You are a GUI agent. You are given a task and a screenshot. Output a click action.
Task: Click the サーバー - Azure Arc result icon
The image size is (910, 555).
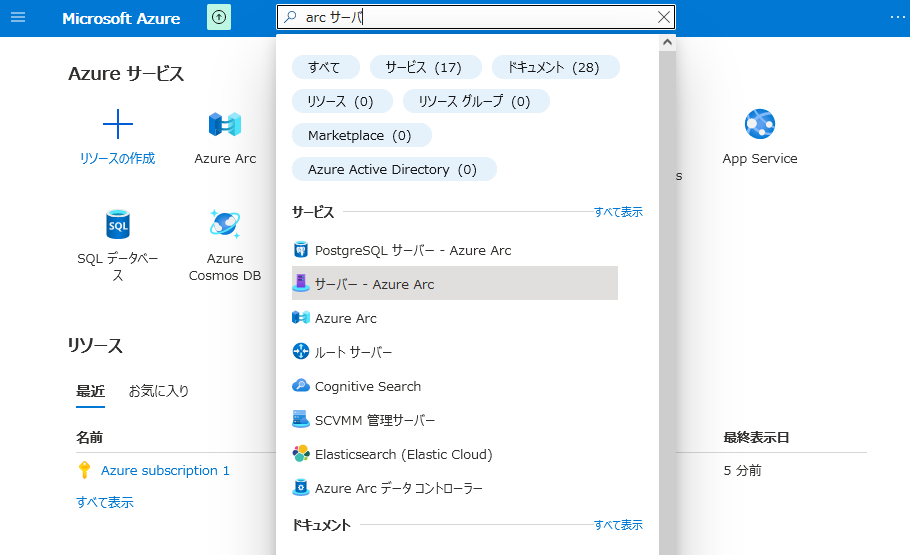pyautogui.click(x=301, y=283)
